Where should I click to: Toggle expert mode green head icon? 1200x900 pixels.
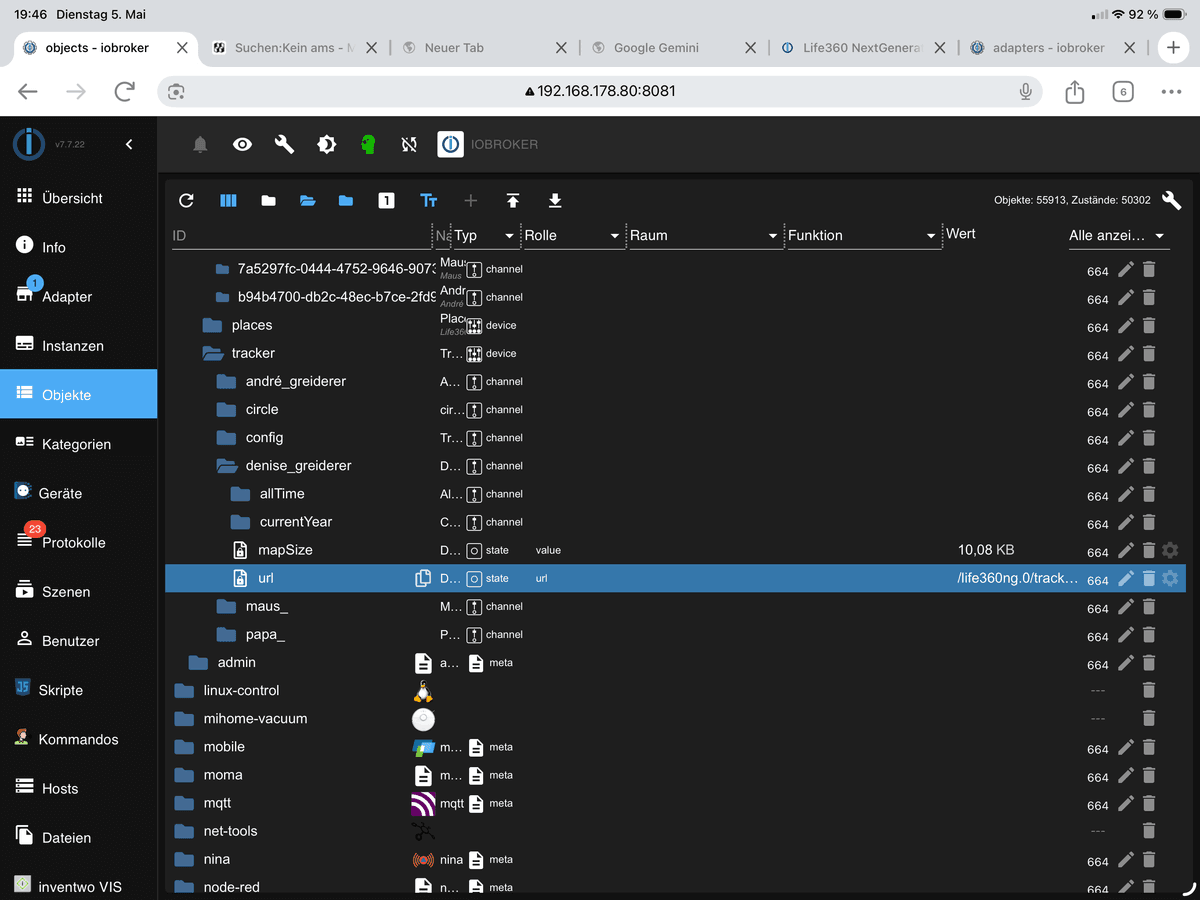coord(368,145)
